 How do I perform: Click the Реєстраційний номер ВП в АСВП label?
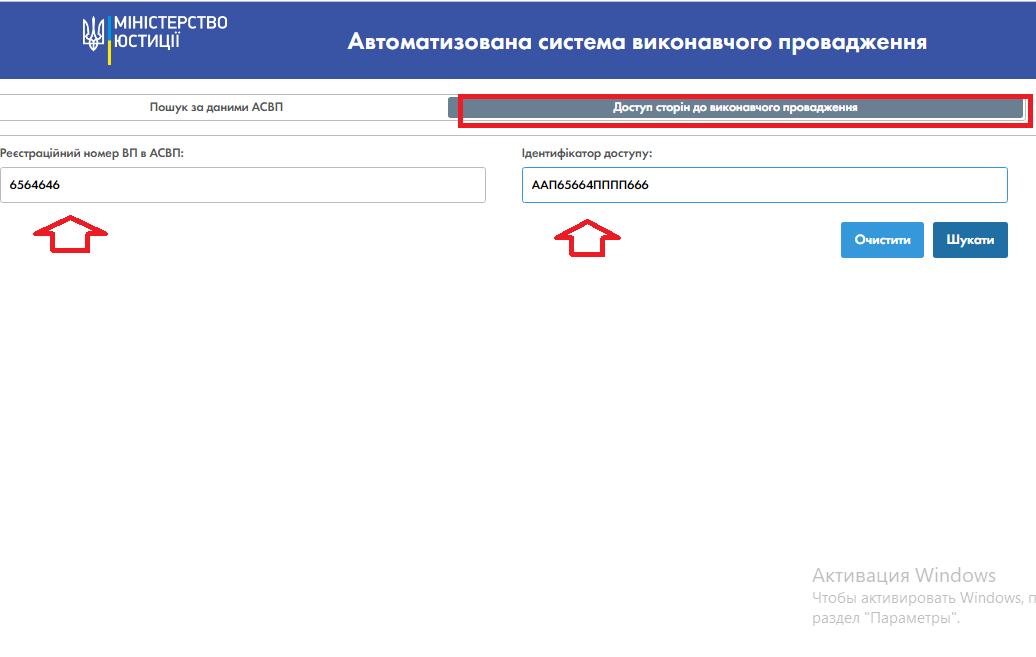(92, 153)
